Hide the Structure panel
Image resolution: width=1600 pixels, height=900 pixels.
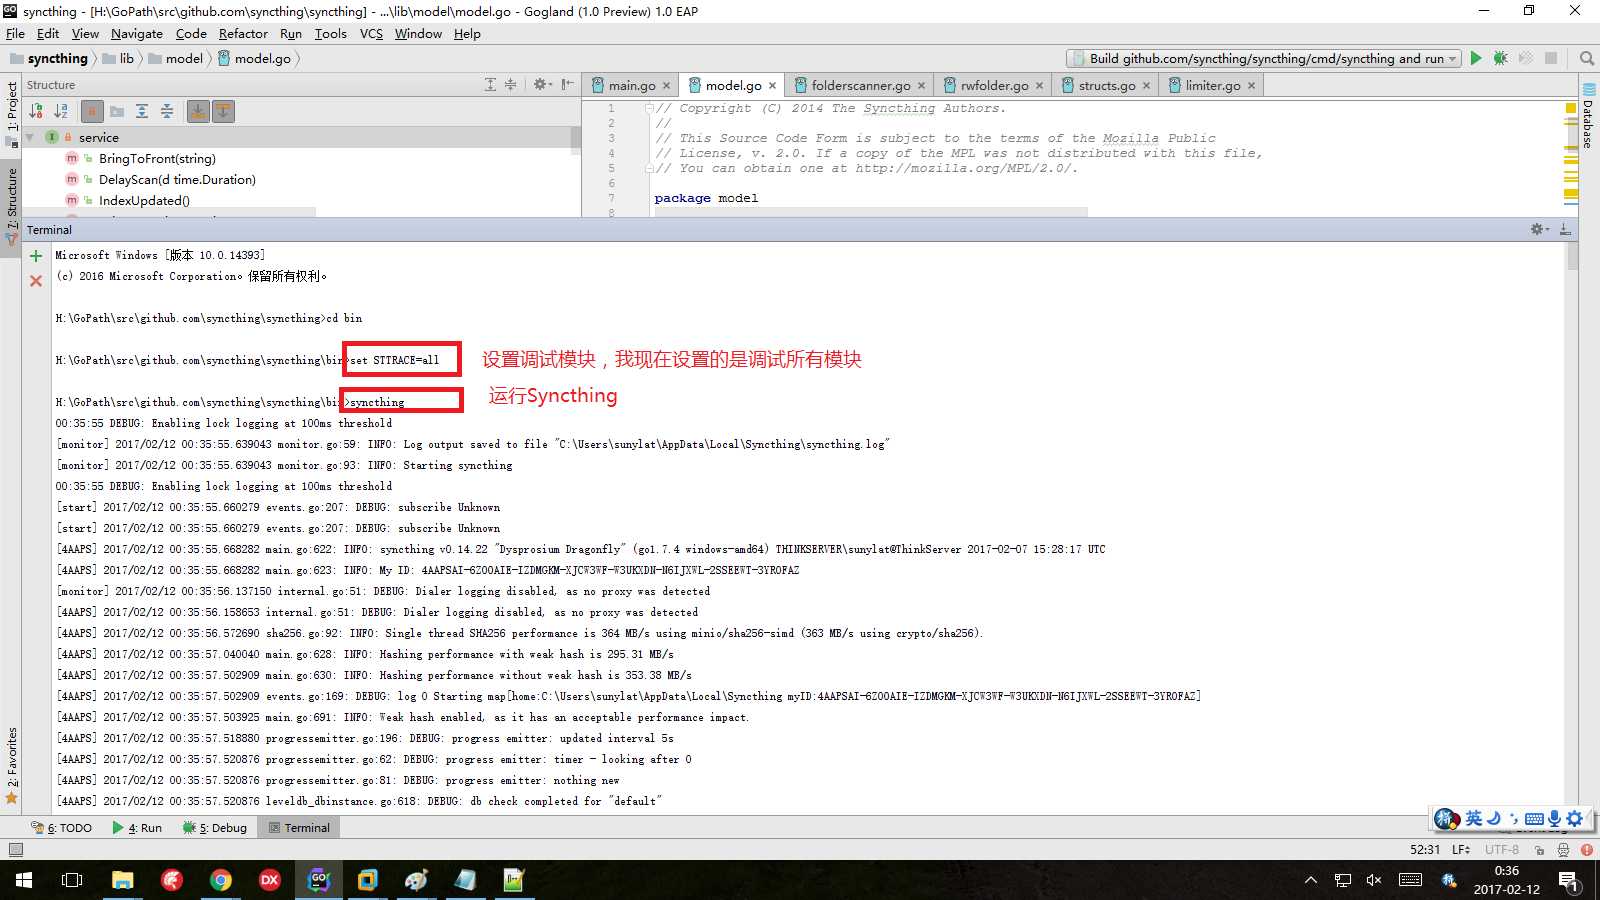567,85
